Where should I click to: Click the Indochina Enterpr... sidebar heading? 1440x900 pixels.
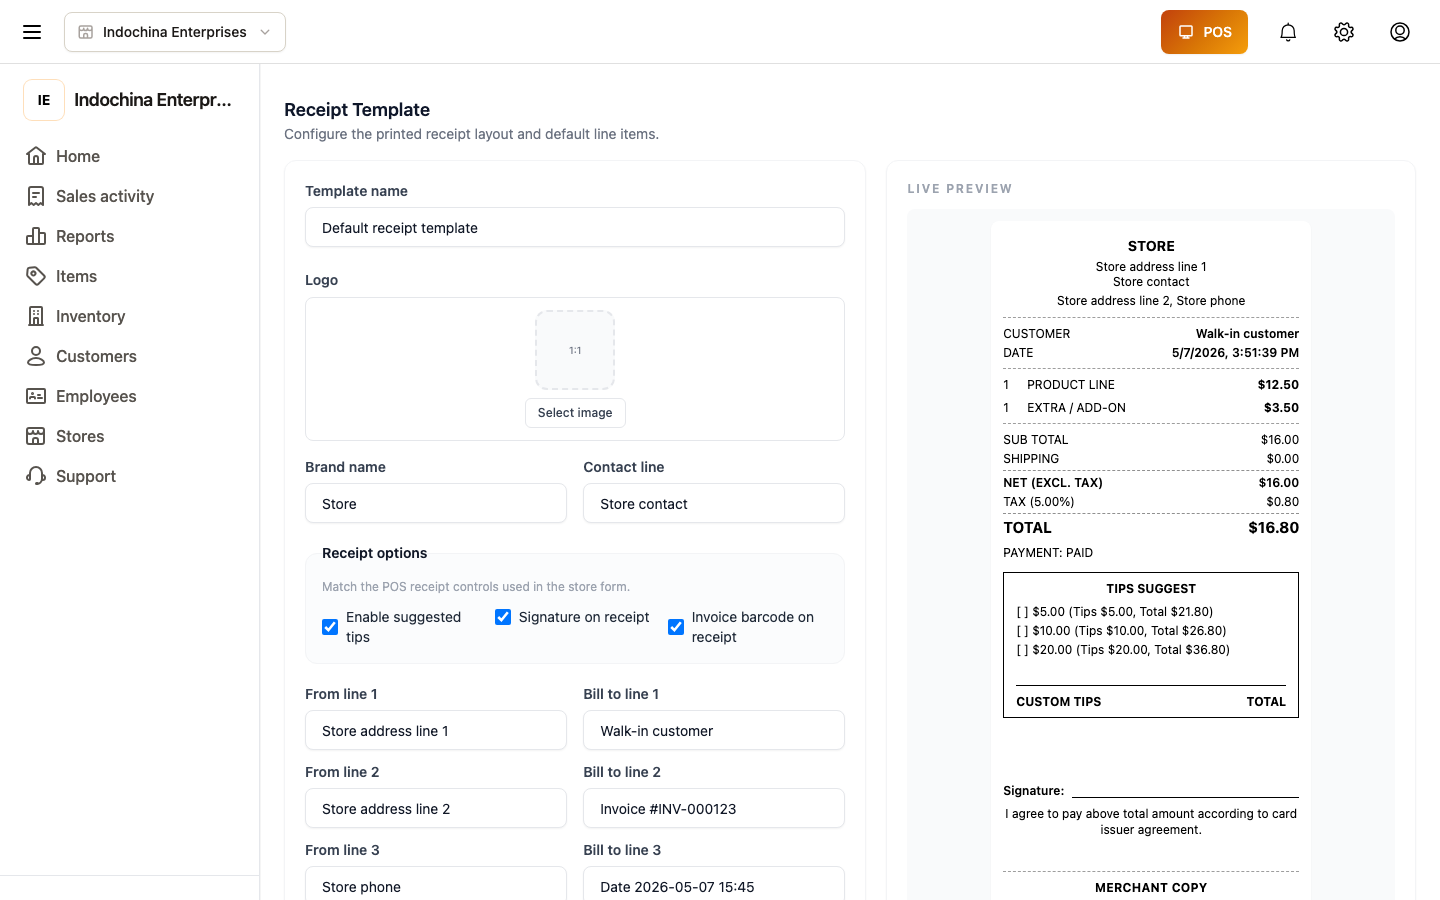153,100
